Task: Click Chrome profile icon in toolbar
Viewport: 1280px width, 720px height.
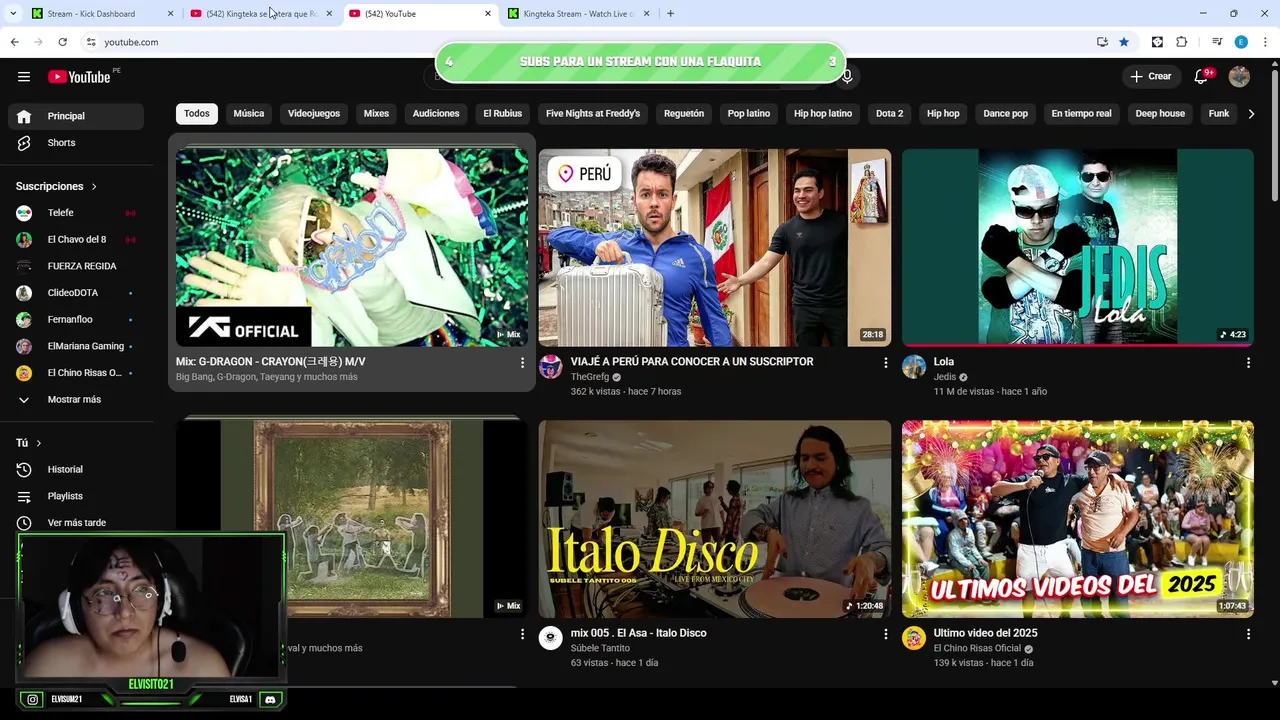Action: coord(1241,42)
